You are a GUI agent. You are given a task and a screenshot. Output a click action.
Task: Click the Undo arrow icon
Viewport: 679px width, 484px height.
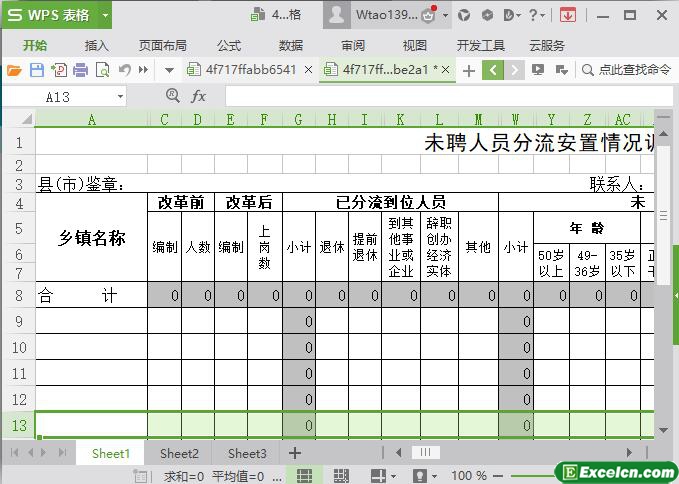click(x=124, y=70)
